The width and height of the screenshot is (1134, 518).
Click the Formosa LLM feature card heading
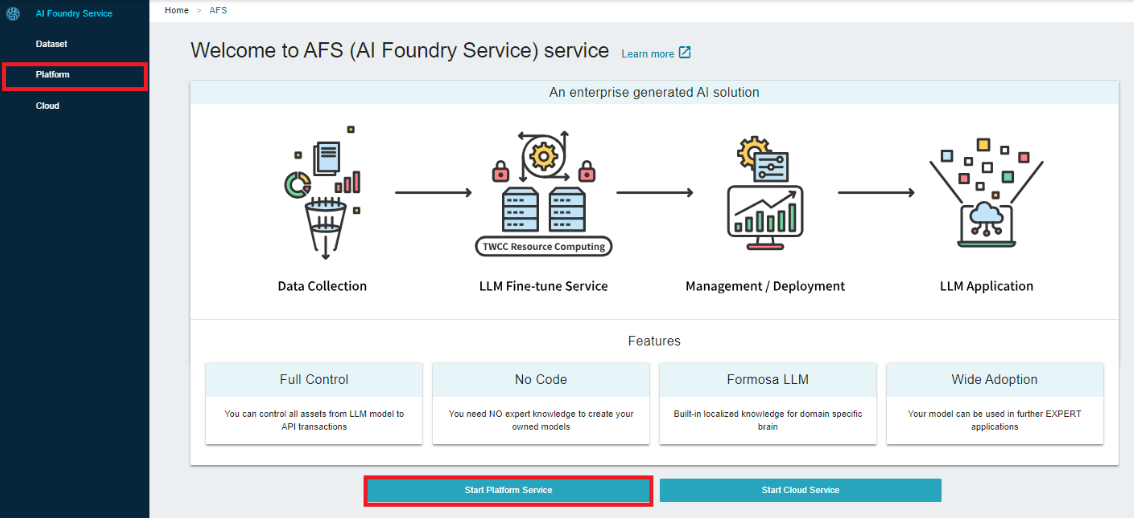point(768,379)
